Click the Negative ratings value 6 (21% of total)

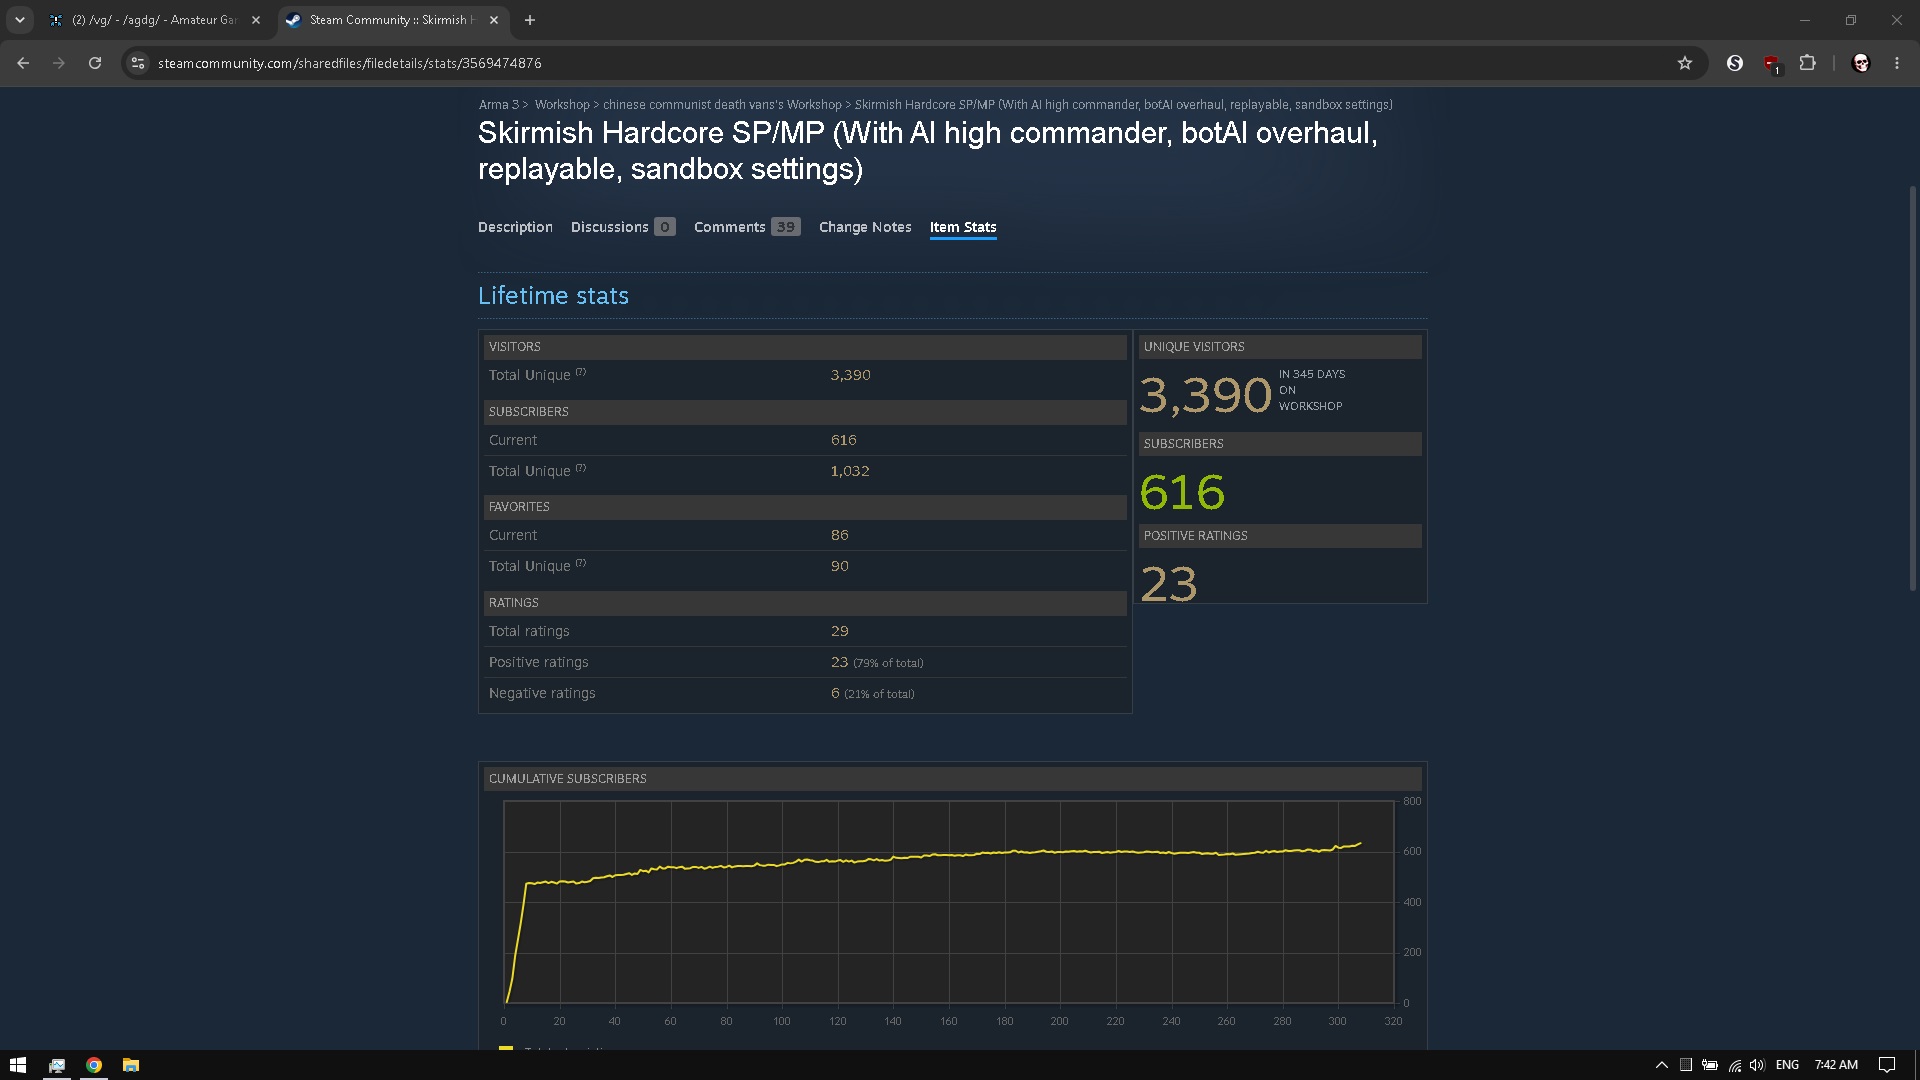pyautogui.click(x=872, y=693)
